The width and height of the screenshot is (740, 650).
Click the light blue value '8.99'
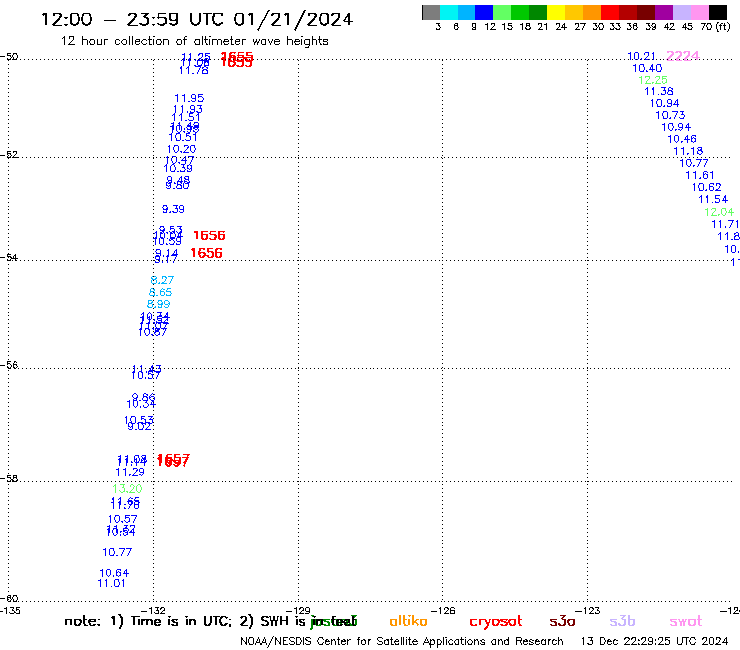(x=159, y=304)
